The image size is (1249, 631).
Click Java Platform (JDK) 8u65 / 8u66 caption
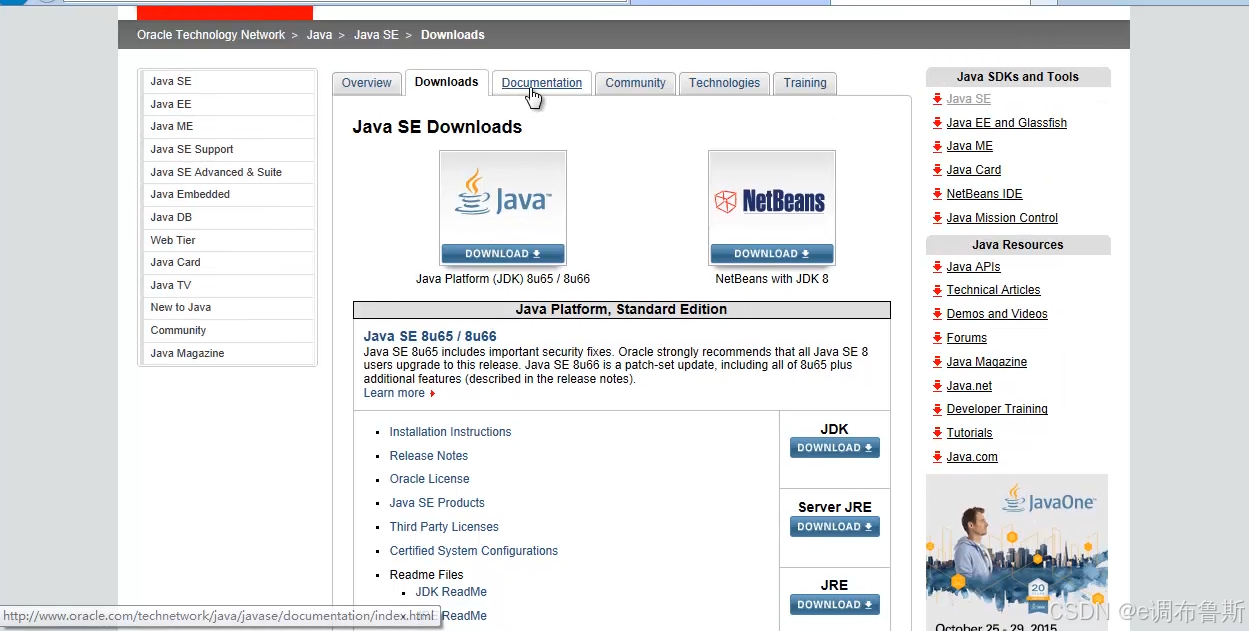point(503,279)
